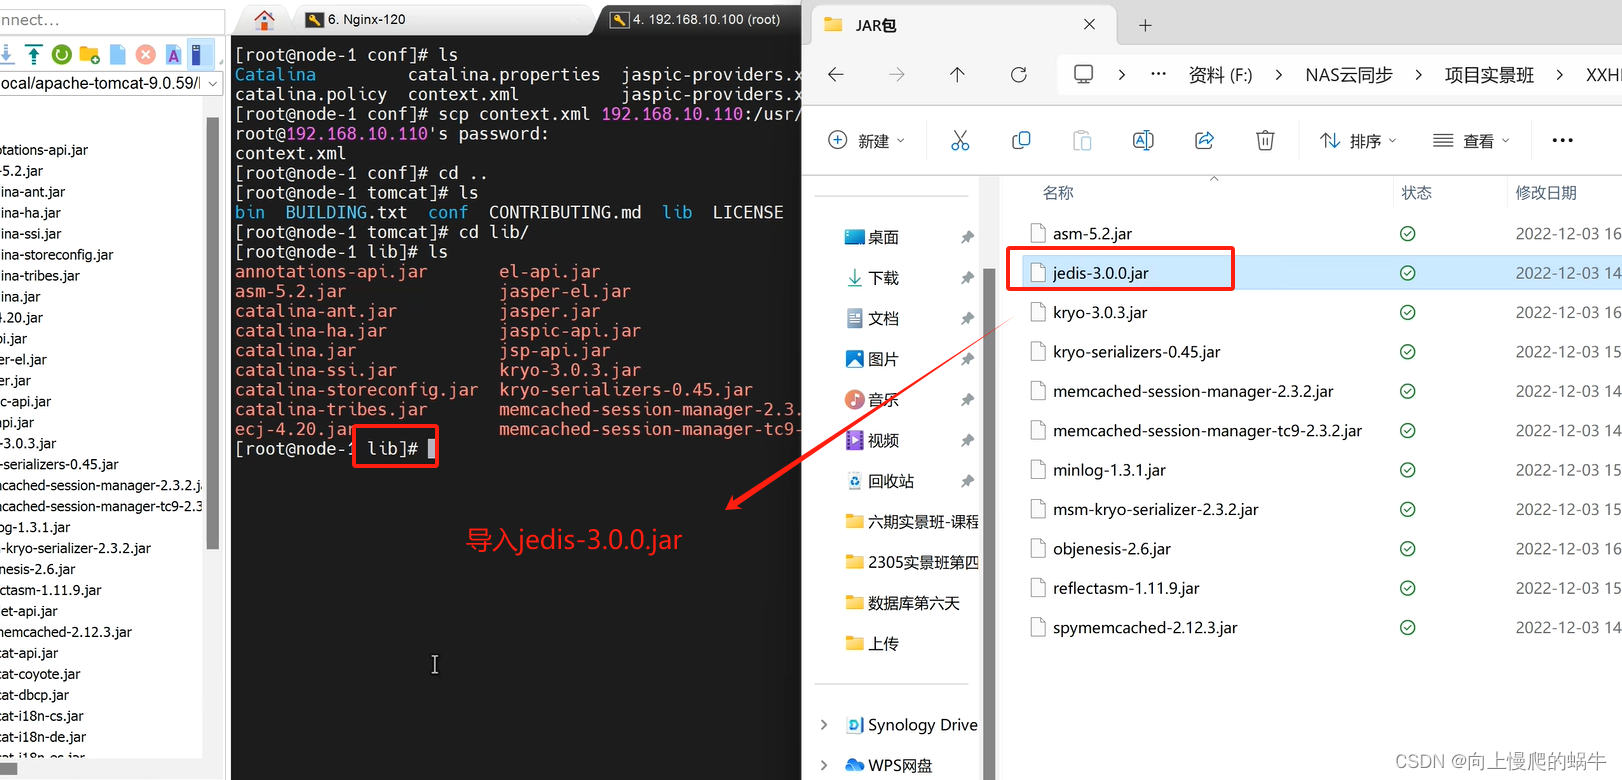Unpin '文档' using its pin icon
This screenshot has height=780, width=1622.
(967, 319)
